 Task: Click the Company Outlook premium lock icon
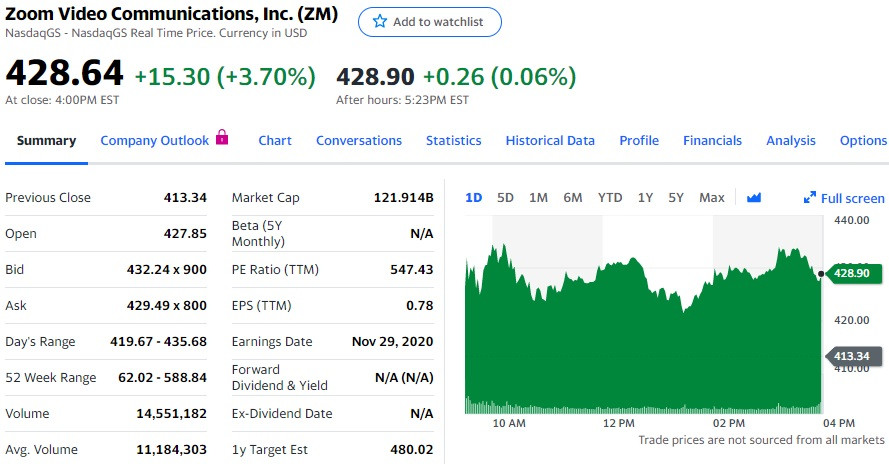(x=222, y=138)
